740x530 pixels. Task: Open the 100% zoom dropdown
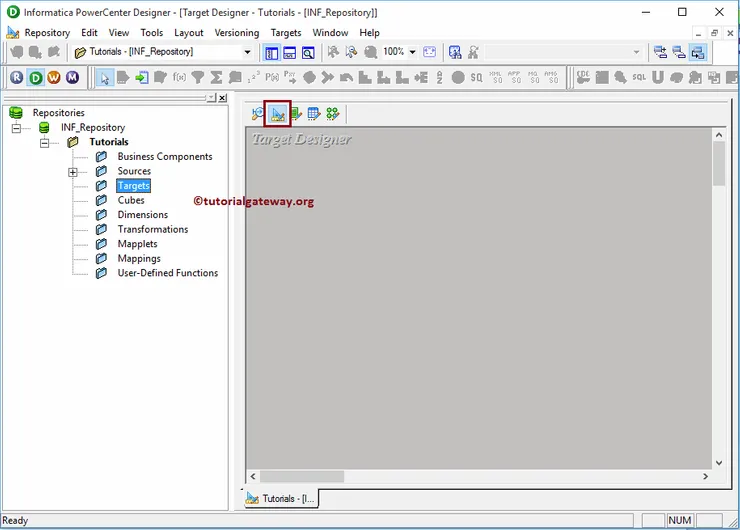412,52
